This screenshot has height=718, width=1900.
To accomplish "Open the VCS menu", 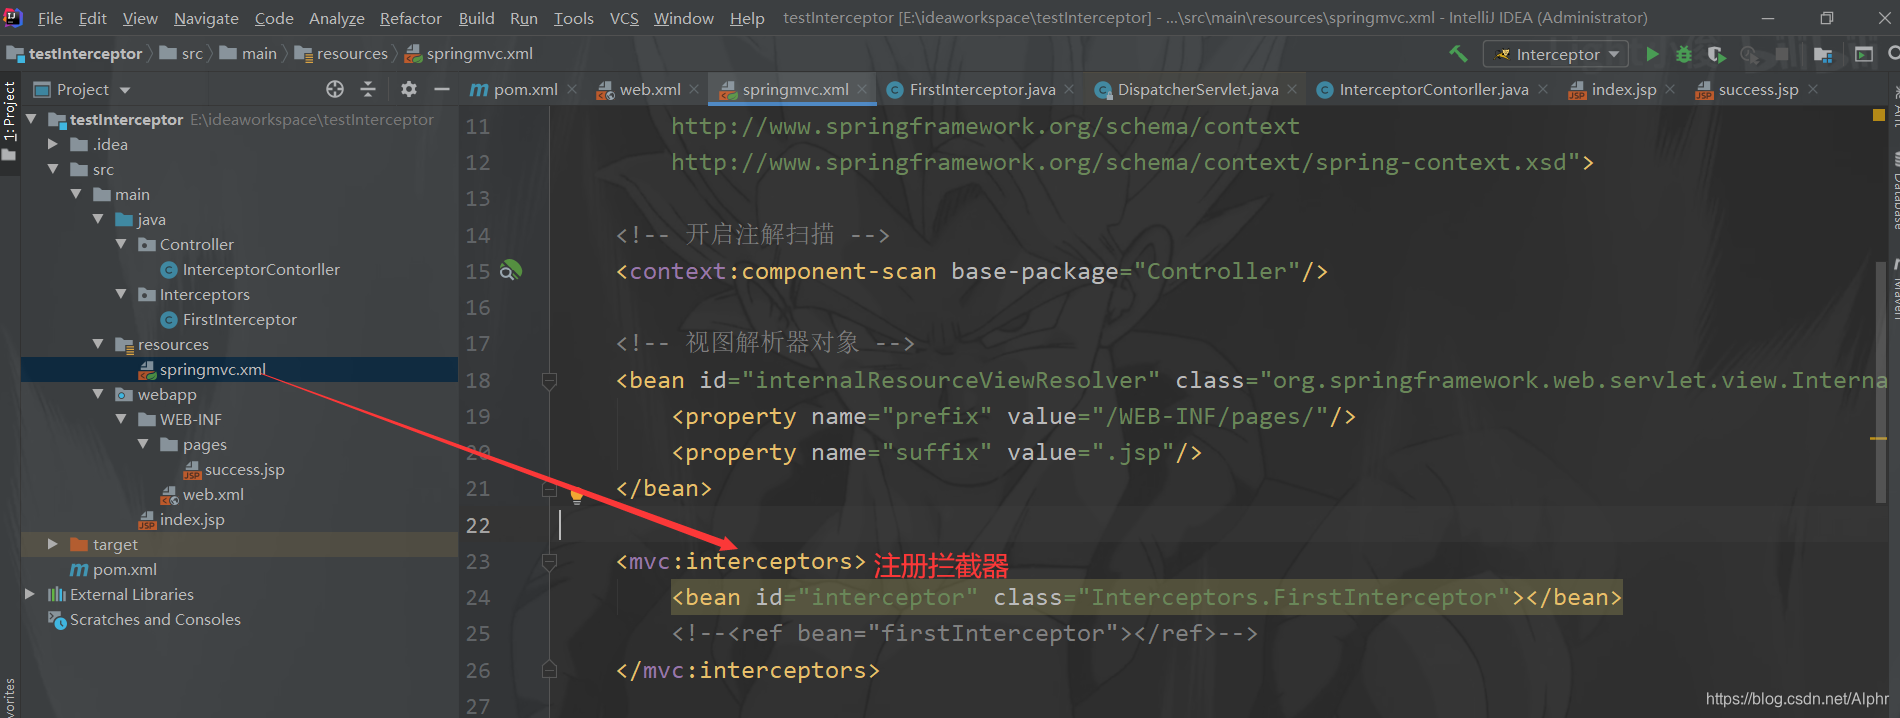I will coord(624,18).
